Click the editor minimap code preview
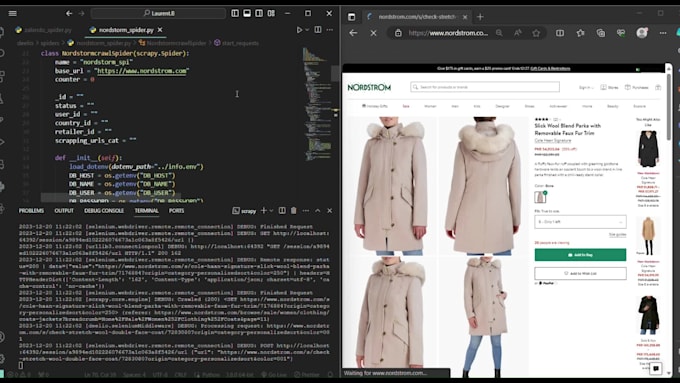 click(x=317, y=104)
